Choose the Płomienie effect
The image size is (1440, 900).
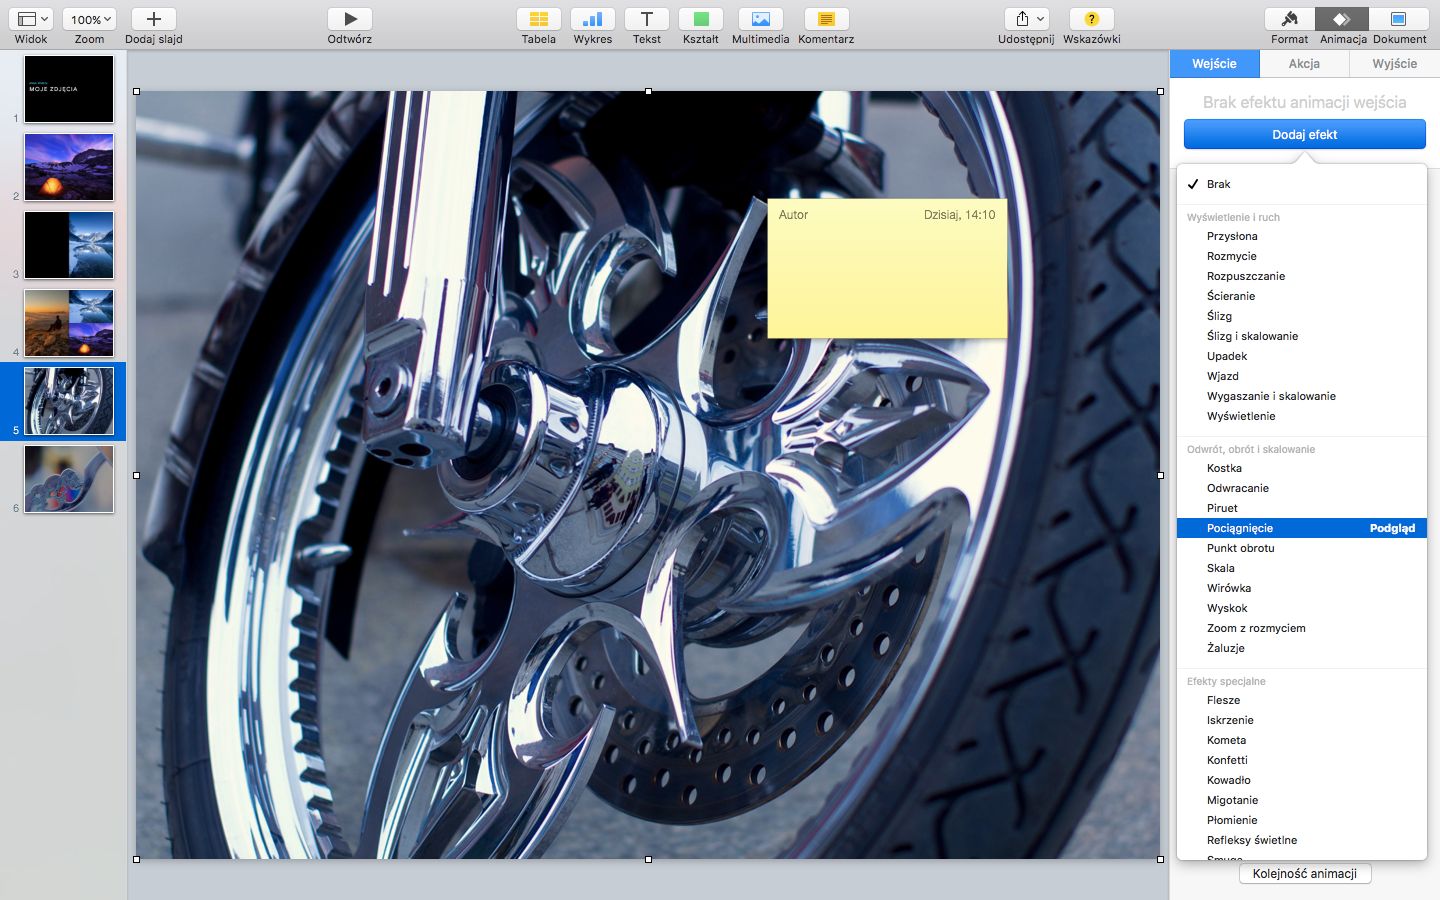point(1302,820)
